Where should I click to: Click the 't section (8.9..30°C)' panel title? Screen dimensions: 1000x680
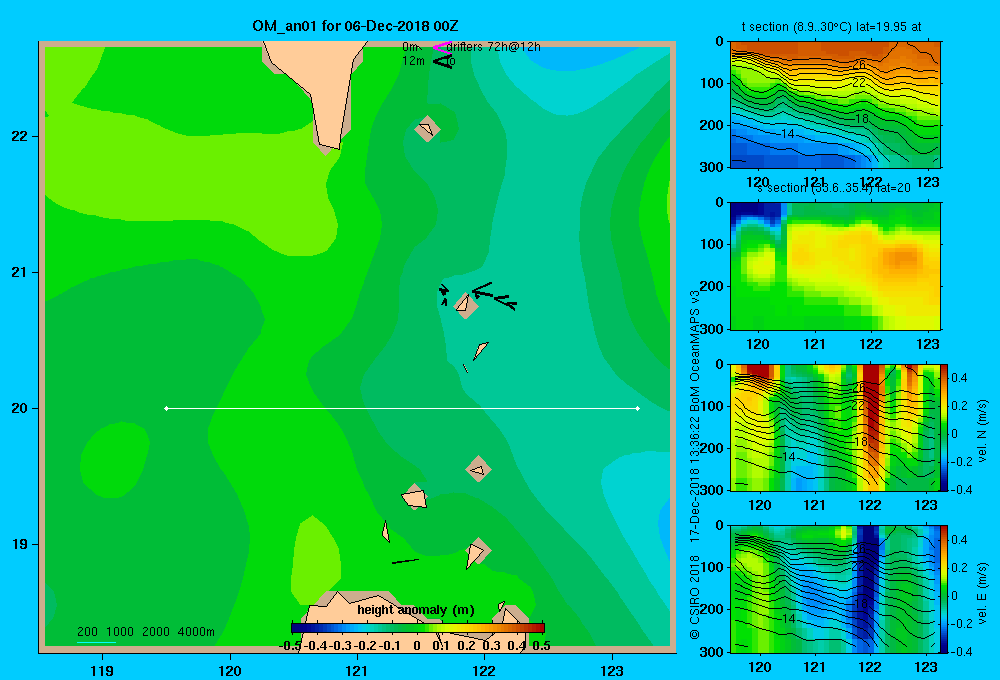click(x=831, y=27)
